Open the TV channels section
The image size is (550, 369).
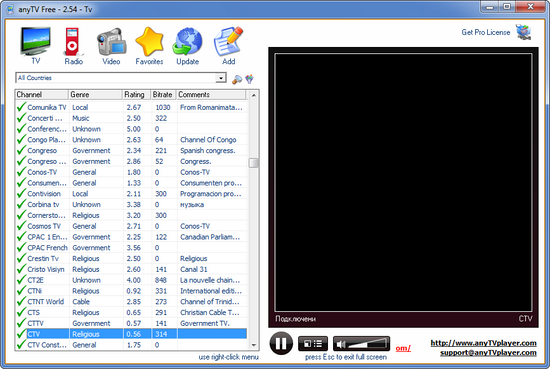[x=35, y=45]
